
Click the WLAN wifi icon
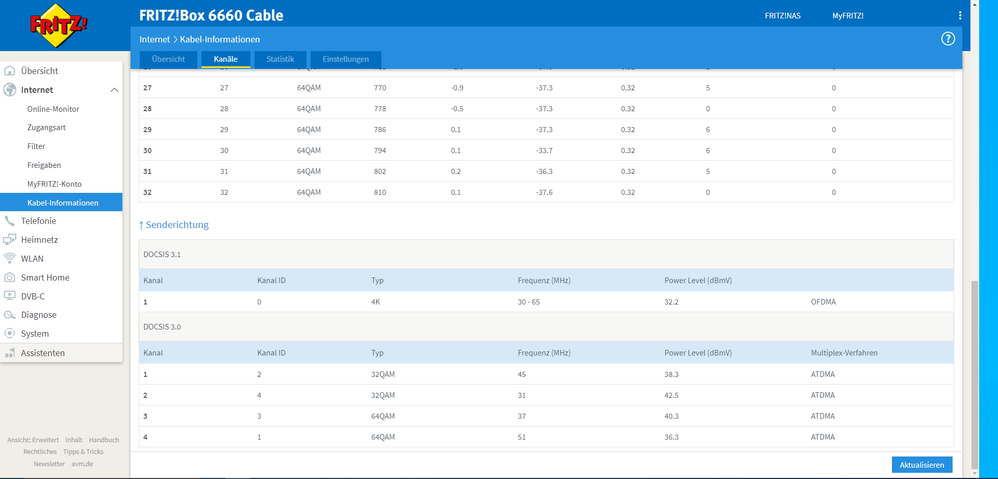[x=10, y=258]
